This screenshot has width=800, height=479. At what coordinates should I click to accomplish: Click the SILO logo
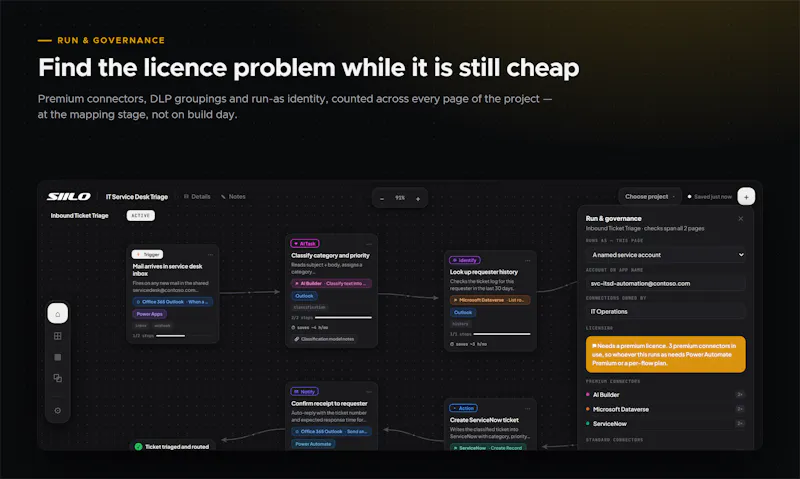click(x=69, y=196)
